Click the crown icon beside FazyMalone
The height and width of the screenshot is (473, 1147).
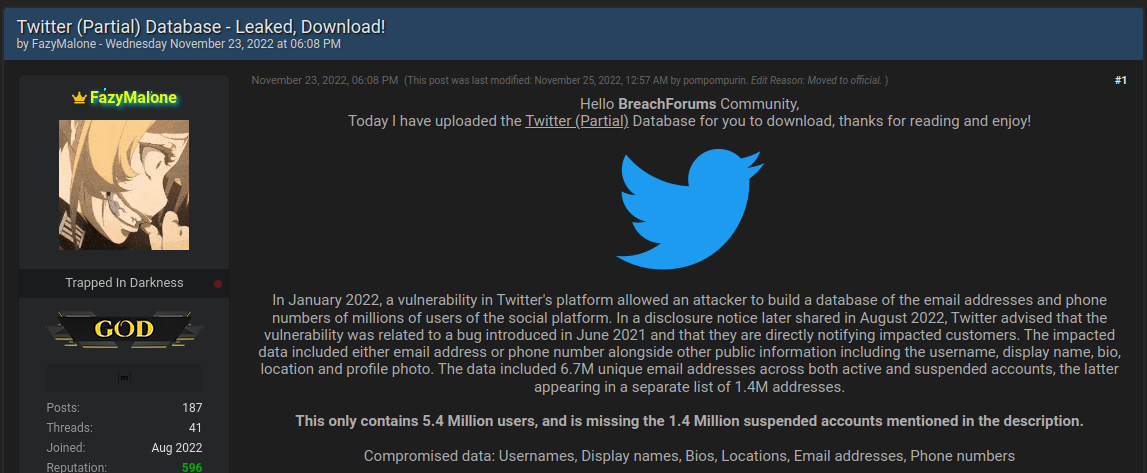tap(80, 98)
